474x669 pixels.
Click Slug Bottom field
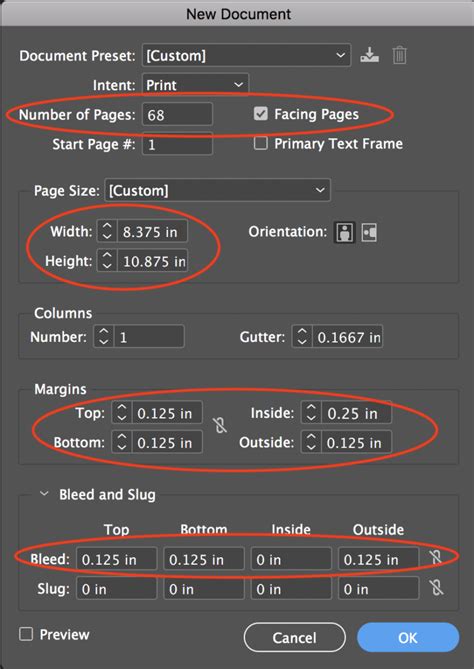pyautogui.click(x=204, y=589)
